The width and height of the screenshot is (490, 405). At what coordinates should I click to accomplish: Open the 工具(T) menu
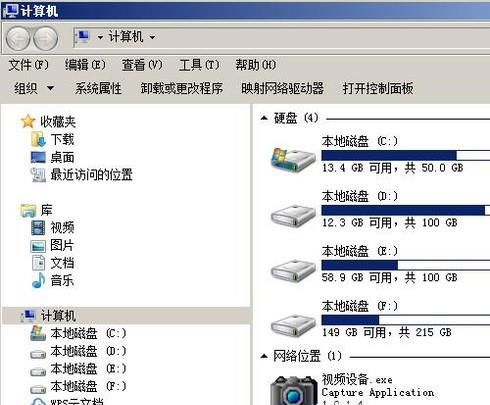click(199, 65)
